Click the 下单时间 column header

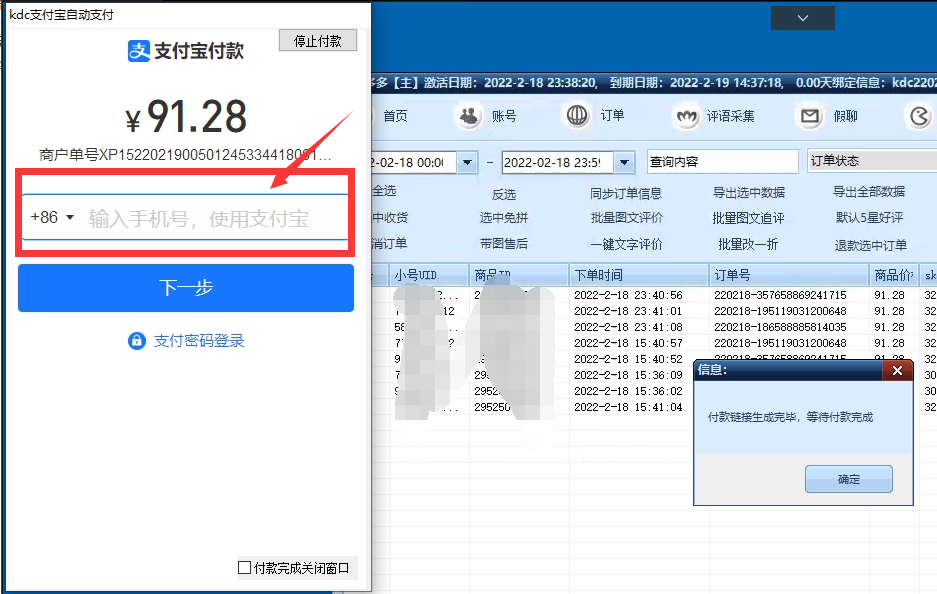638,275
